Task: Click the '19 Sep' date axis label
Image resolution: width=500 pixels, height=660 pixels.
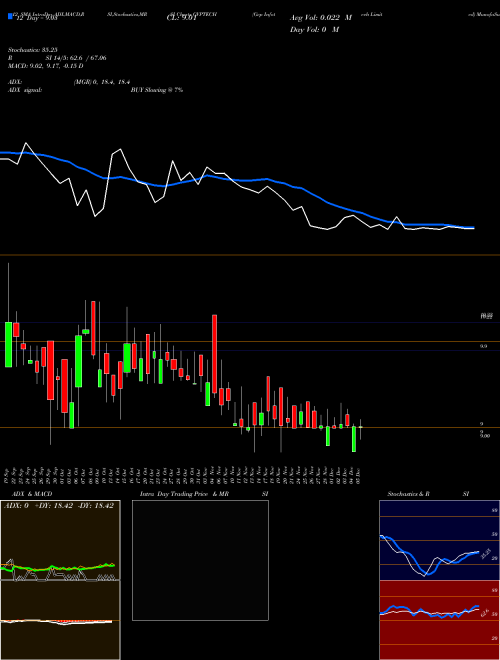Action: (x=8, y=475)
